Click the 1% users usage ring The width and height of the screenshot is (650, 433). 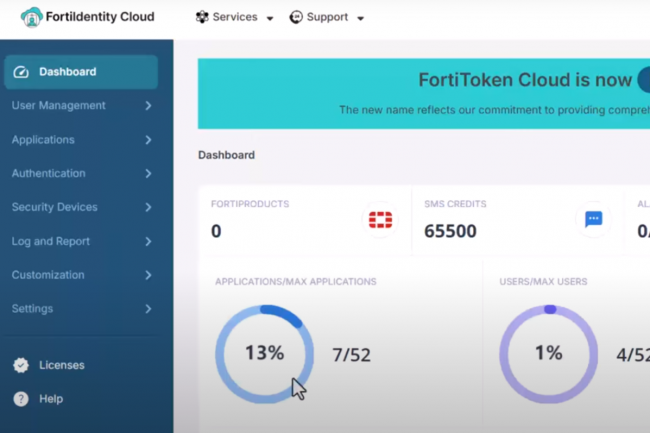click(548, 353)
